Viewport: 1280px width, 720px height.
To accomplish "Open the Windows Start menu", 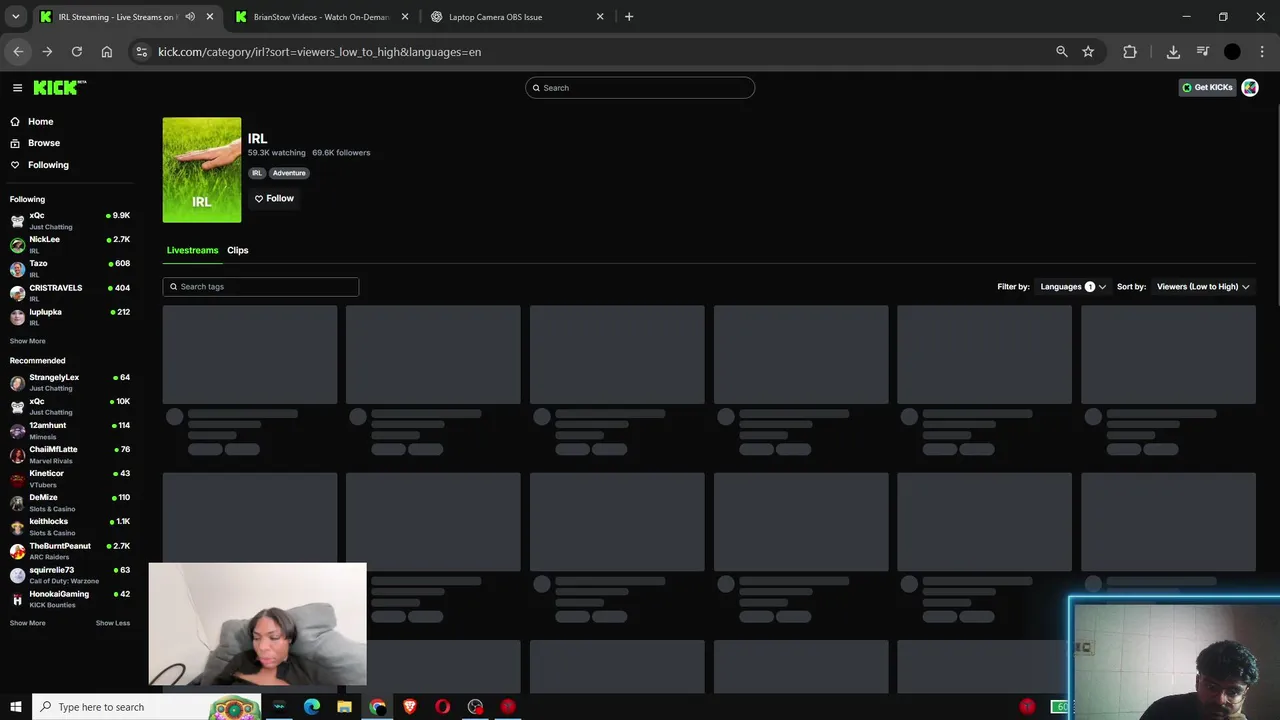I will 15,707.
